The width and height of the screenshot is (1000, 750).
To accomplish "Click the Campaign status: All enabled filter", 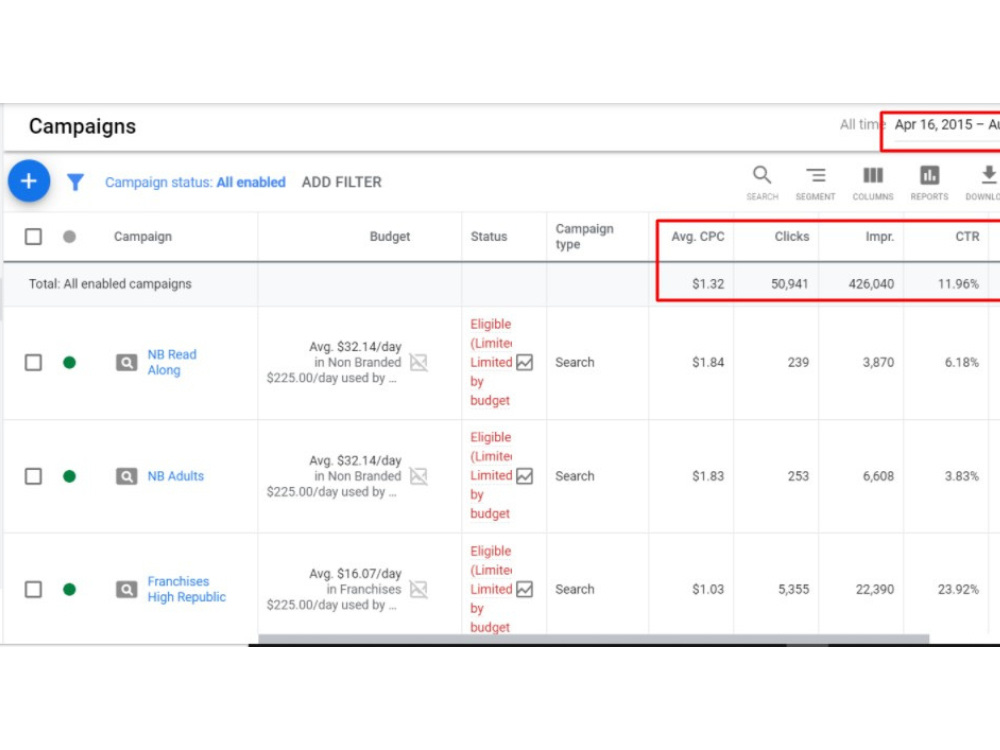I will tap(195, 182).
